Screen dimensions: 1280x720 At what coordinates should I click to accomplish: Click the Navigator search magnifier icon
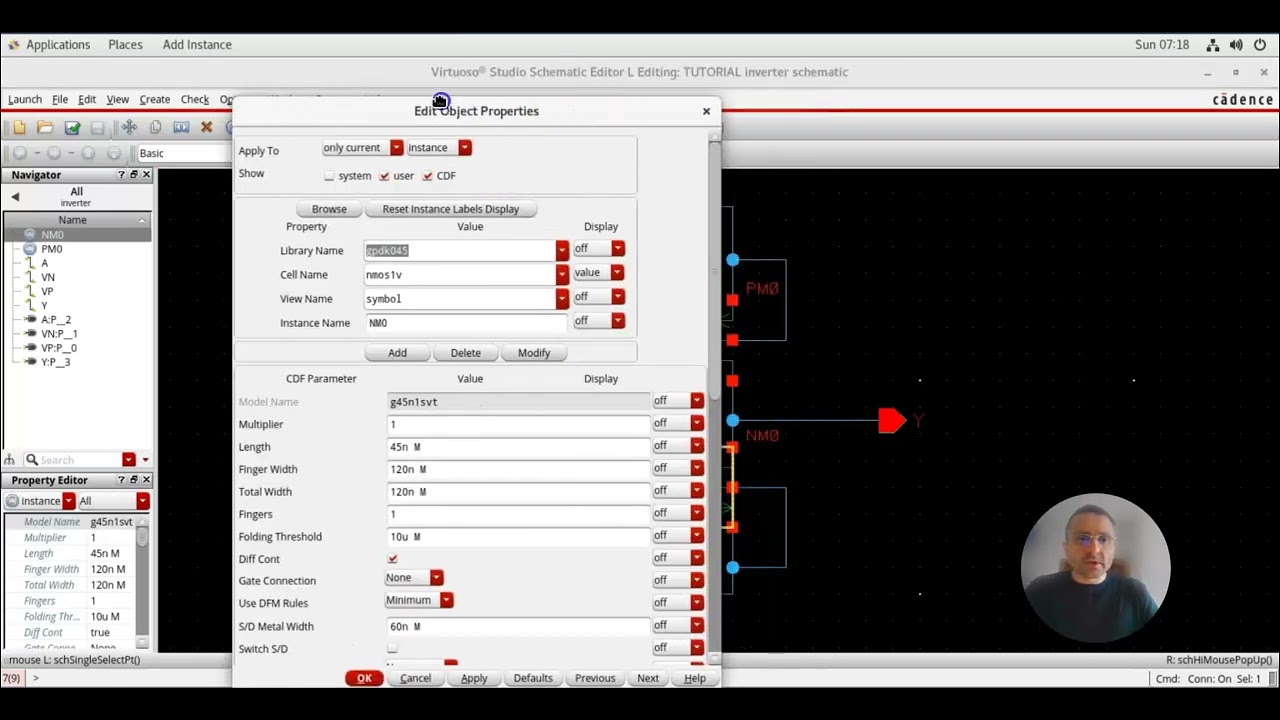pos(32,460)
